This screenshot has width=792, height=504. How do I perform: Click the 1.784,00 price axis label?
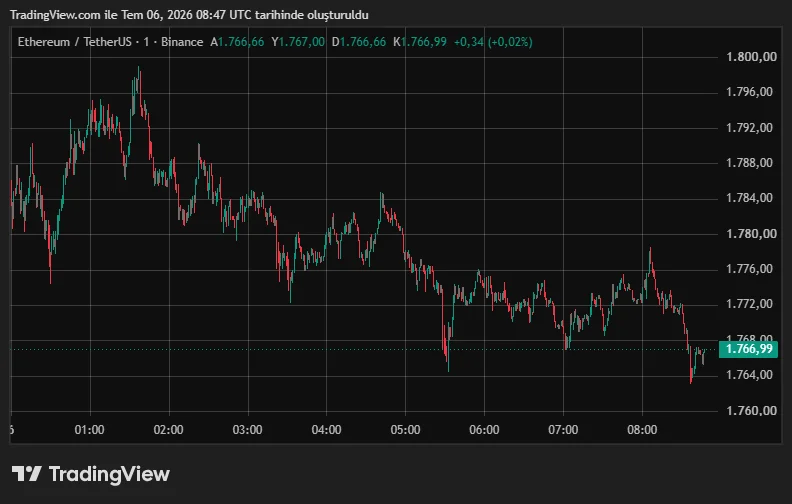[x=749, y=198]
